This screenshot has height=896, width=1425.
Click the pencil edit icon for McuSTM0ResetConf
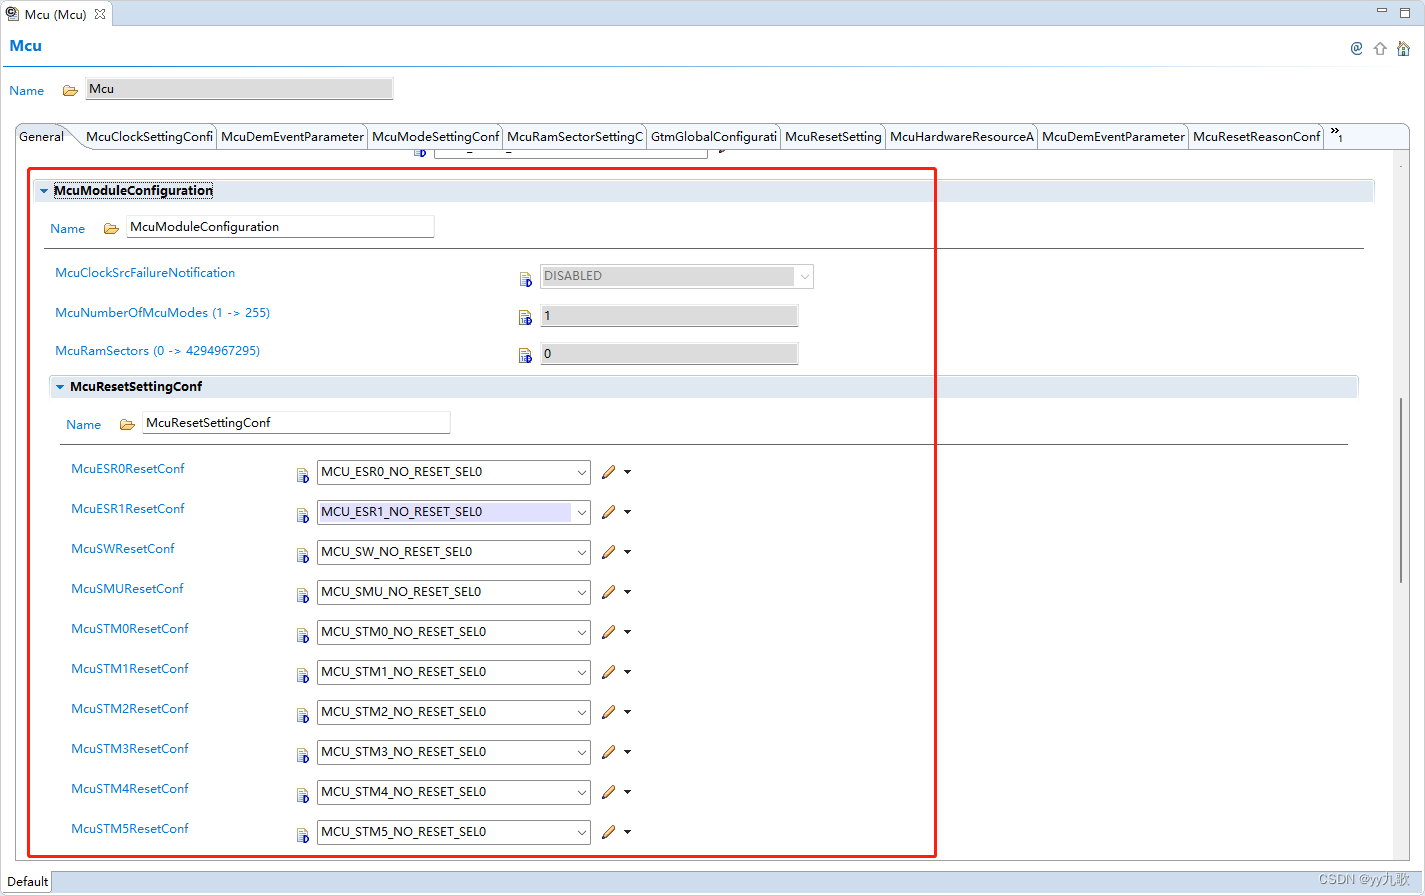(x=608, y=632)
